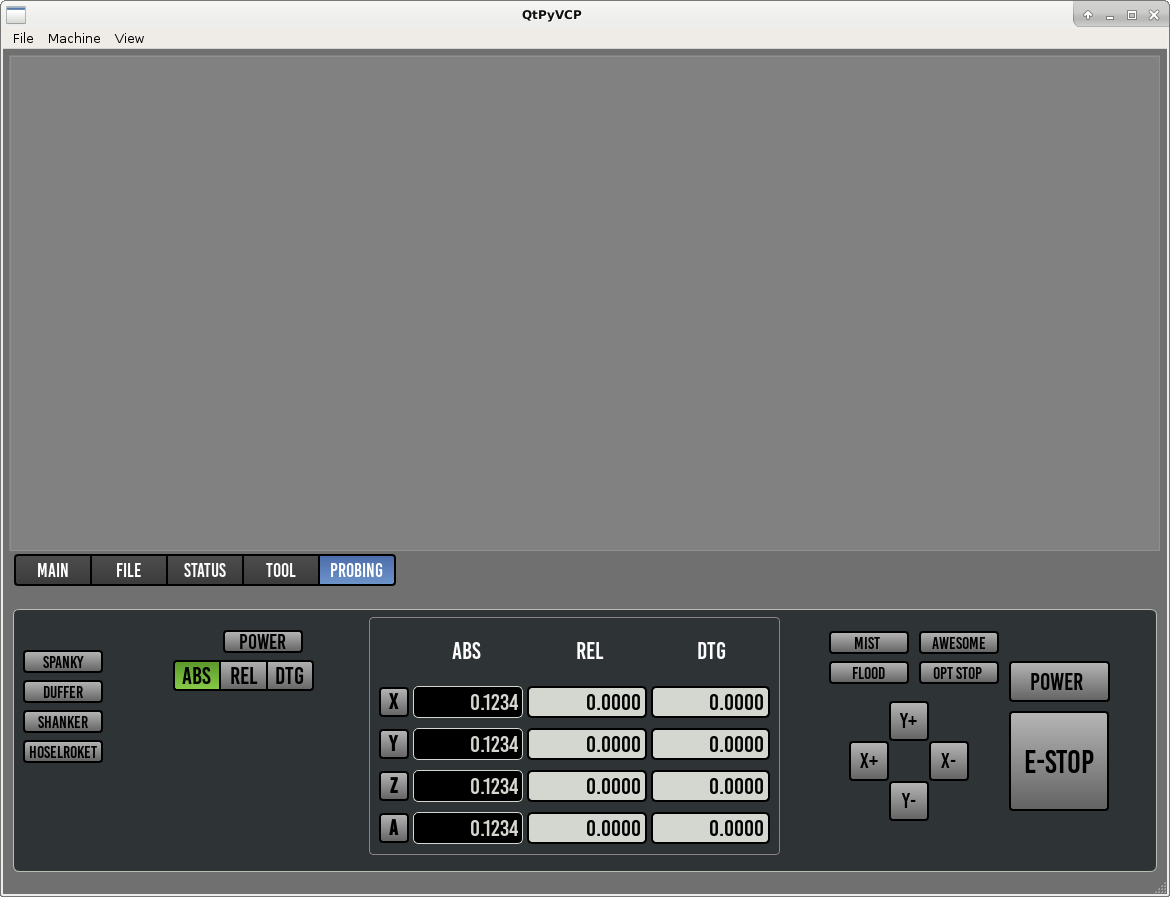Click the Y axis ABS value field

468,744
